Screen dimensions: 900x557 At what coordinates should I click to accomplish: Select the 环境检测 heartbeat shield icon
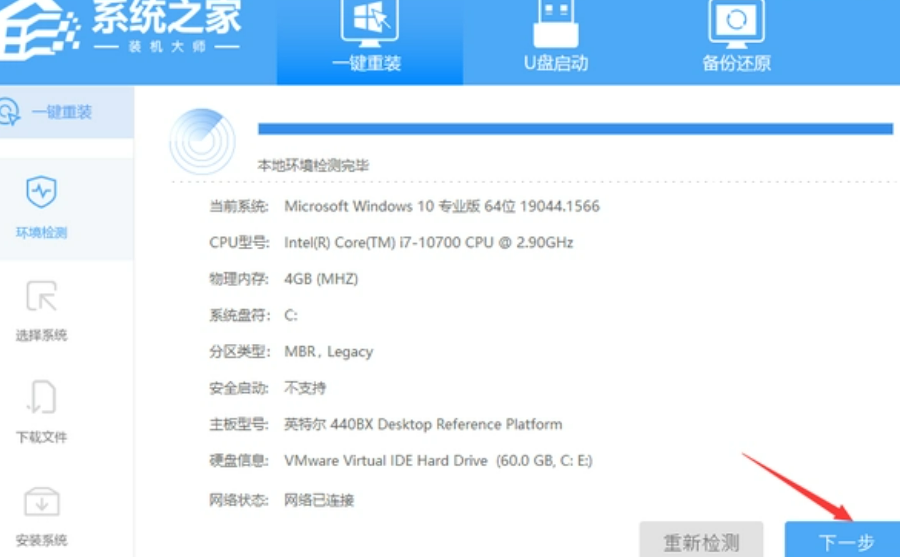tap(41, 191)
